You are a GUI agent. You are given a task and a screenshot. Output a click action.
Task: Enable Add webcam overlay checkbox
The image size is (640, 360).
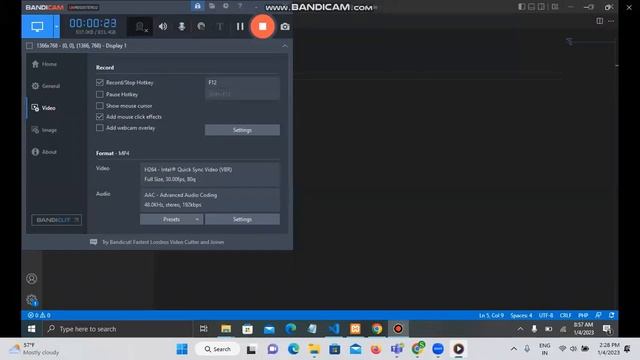pyautogui.click(x=100, y=128)
